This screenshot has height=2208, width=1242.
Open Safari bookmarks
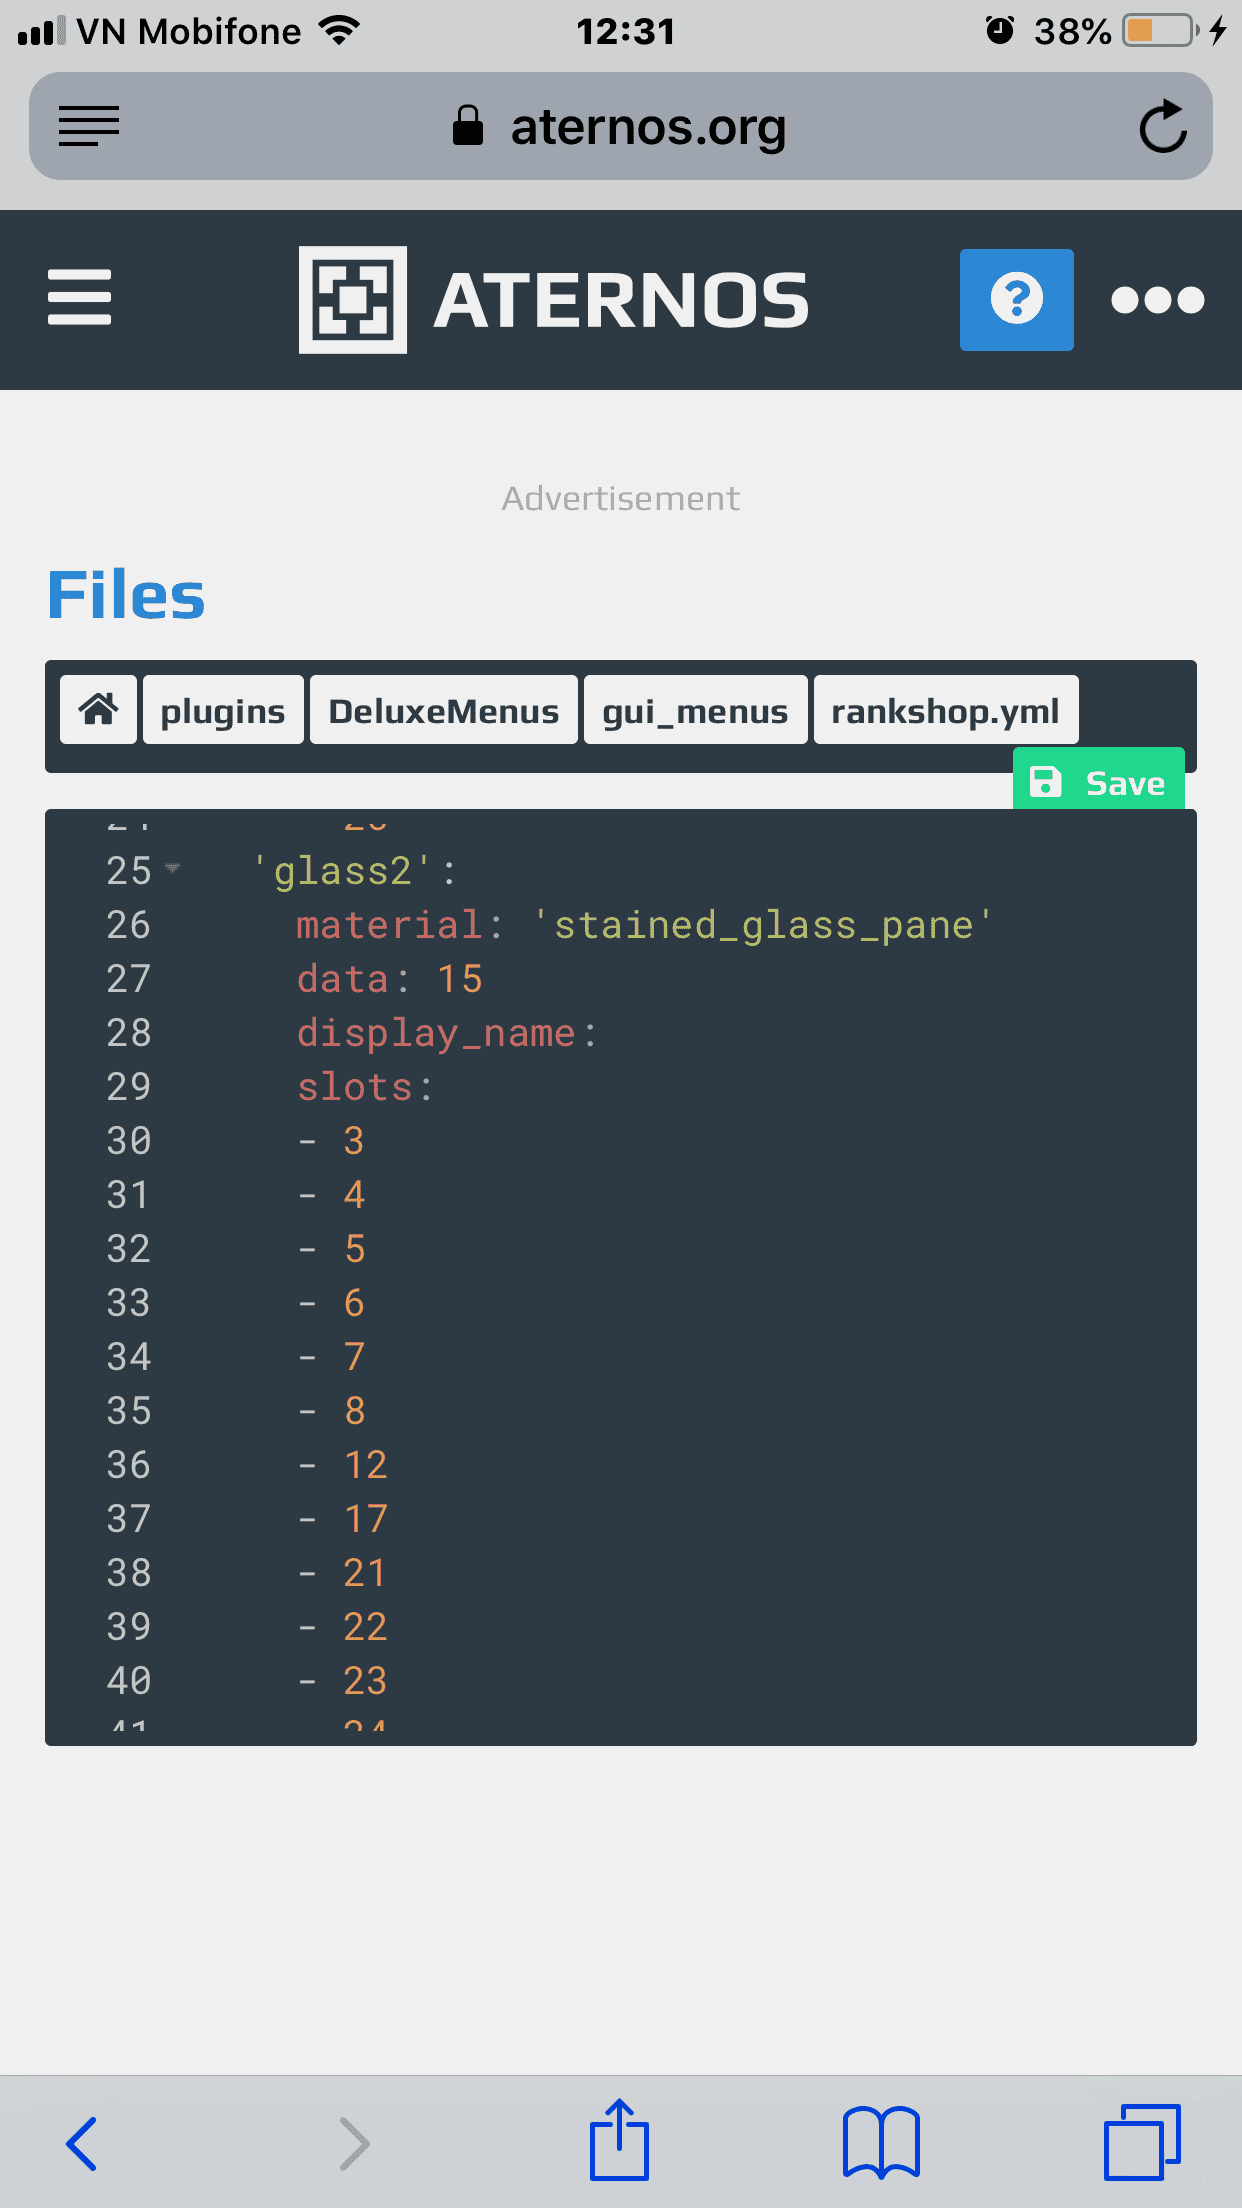(881, 2142)
